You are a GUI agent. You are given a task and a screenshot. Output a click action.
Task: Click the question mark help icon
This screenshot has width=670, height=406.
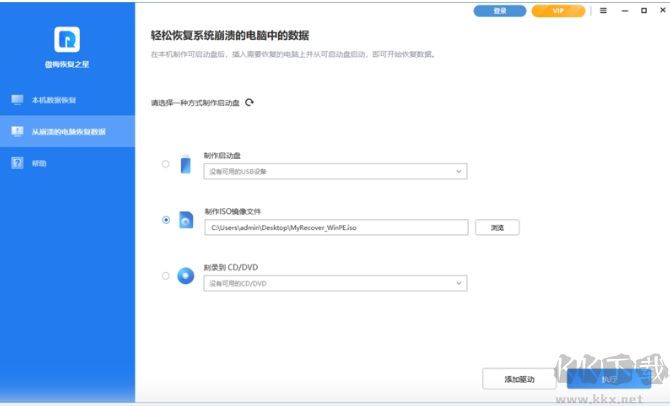(x=18, y=163)
